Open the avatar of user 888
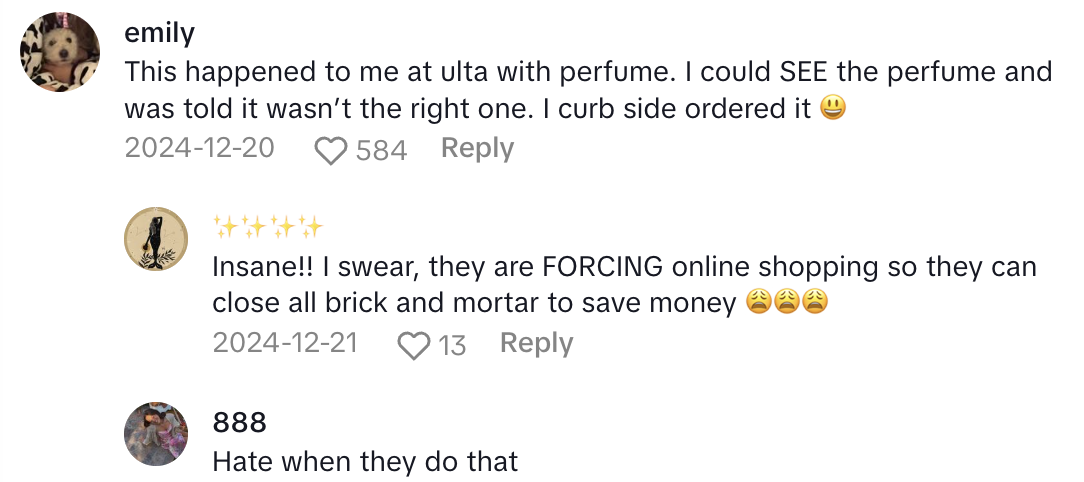 pyautogui.click(x=155, y=434)
